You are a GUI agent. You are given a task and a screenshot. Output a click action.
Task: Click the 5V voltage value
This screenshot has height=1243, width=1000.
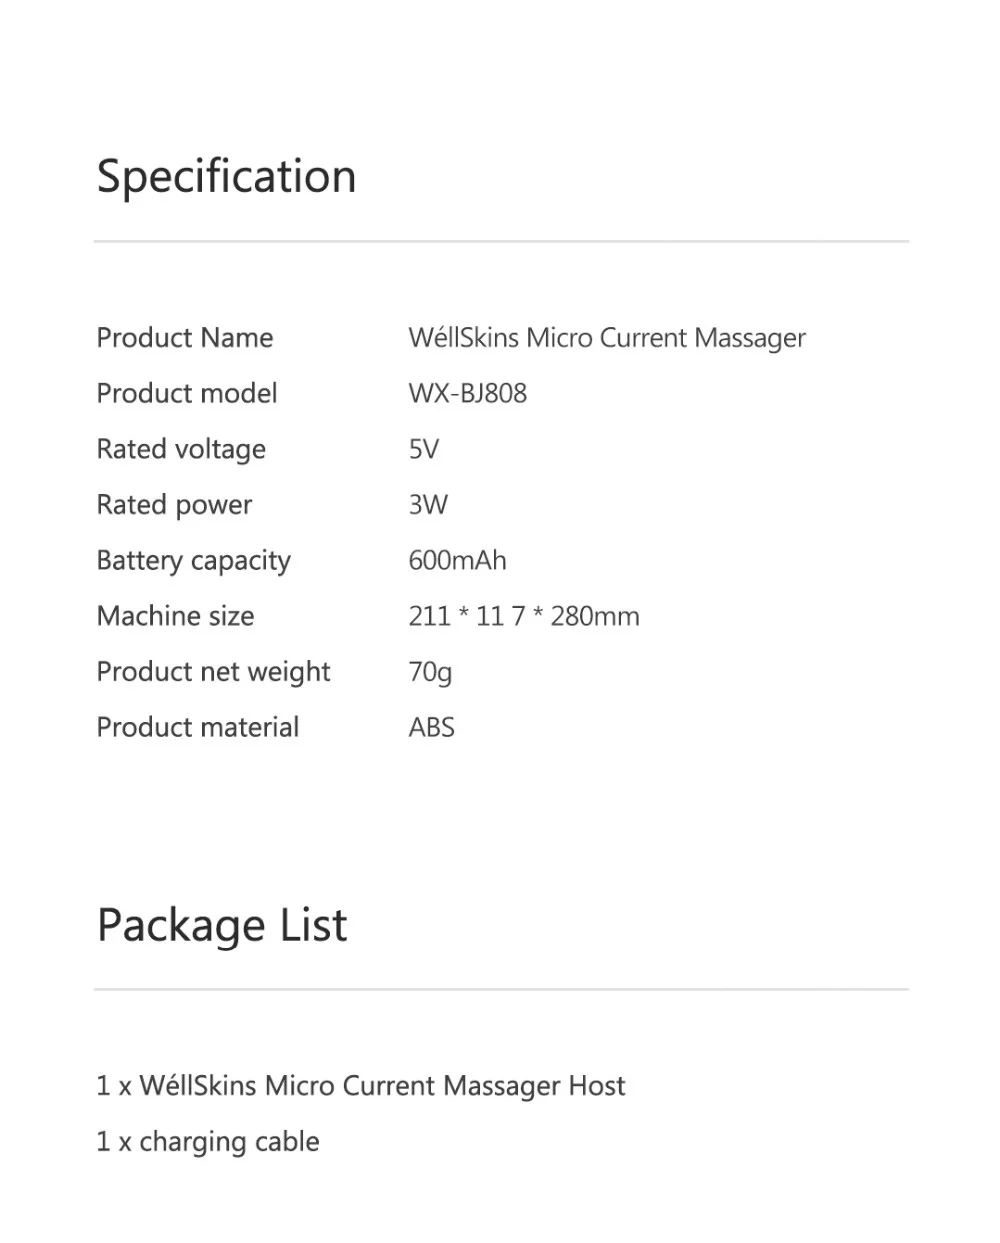pyautogui.click(x=424, y=450)
